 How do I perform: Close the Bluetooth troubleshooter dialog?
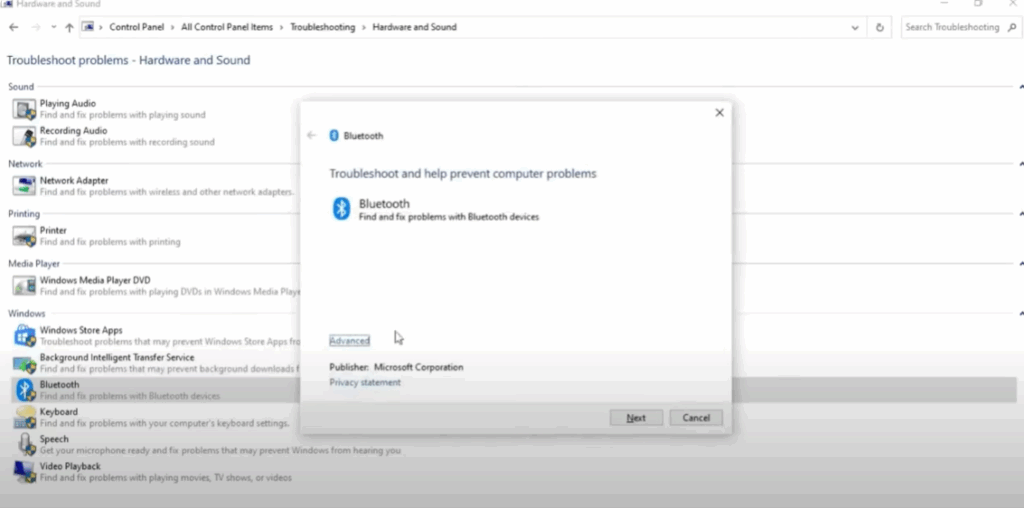719,113
